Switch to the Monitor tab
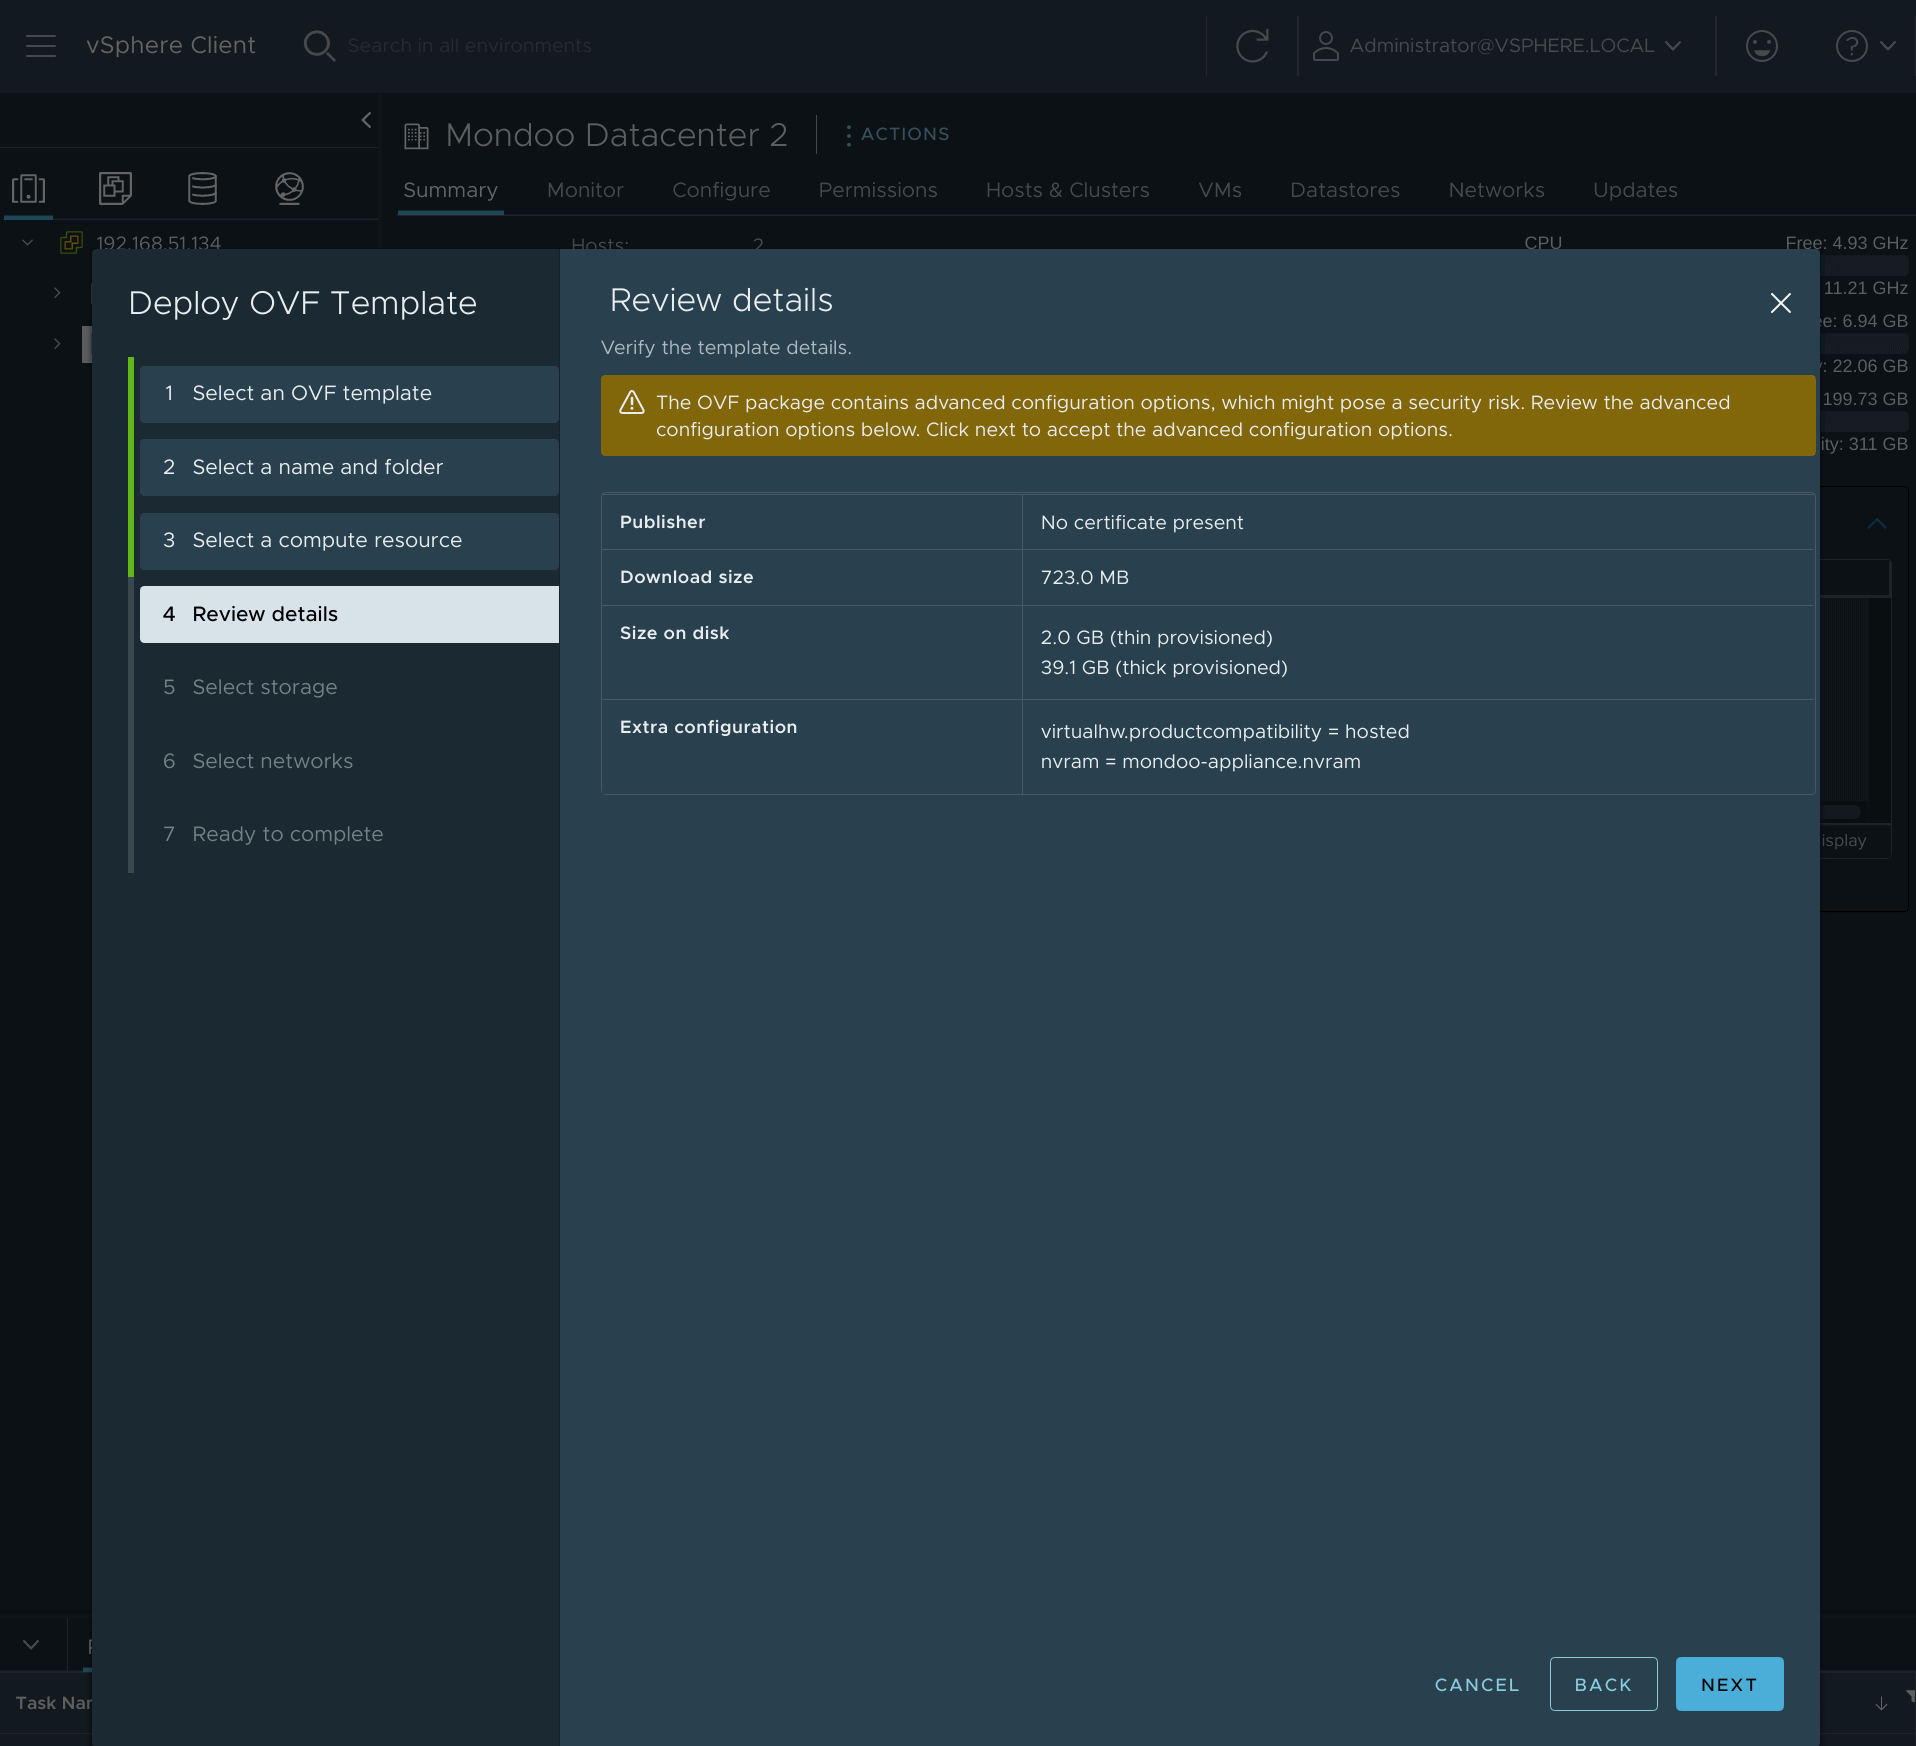This screenshot has height=1746, width=1916. (584, 190)
